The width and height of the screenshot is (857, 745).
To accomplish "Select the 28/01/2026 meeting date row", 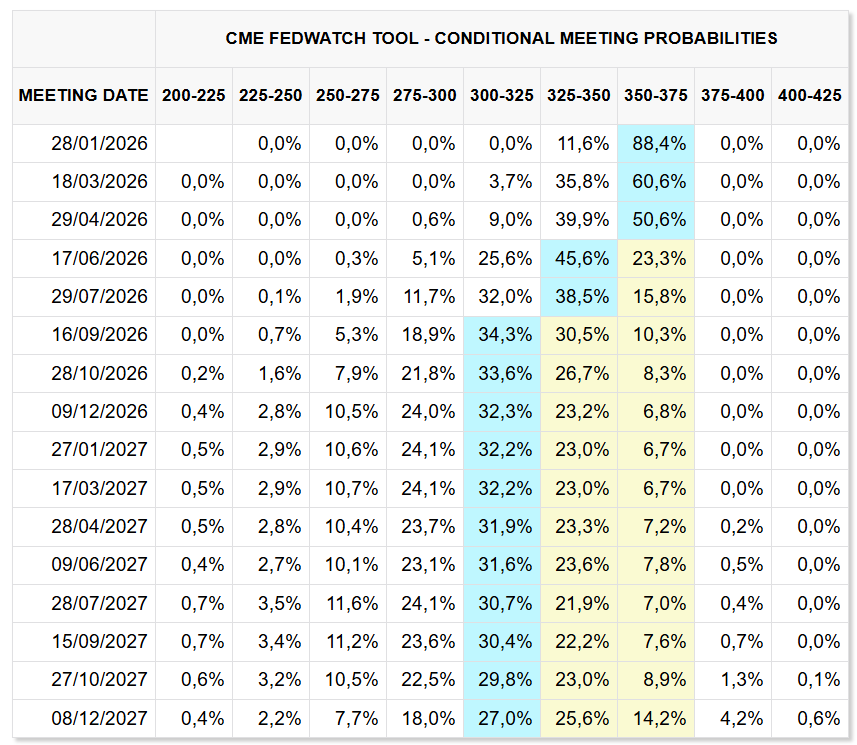I will pyautogui.click(x=99, y=144).
